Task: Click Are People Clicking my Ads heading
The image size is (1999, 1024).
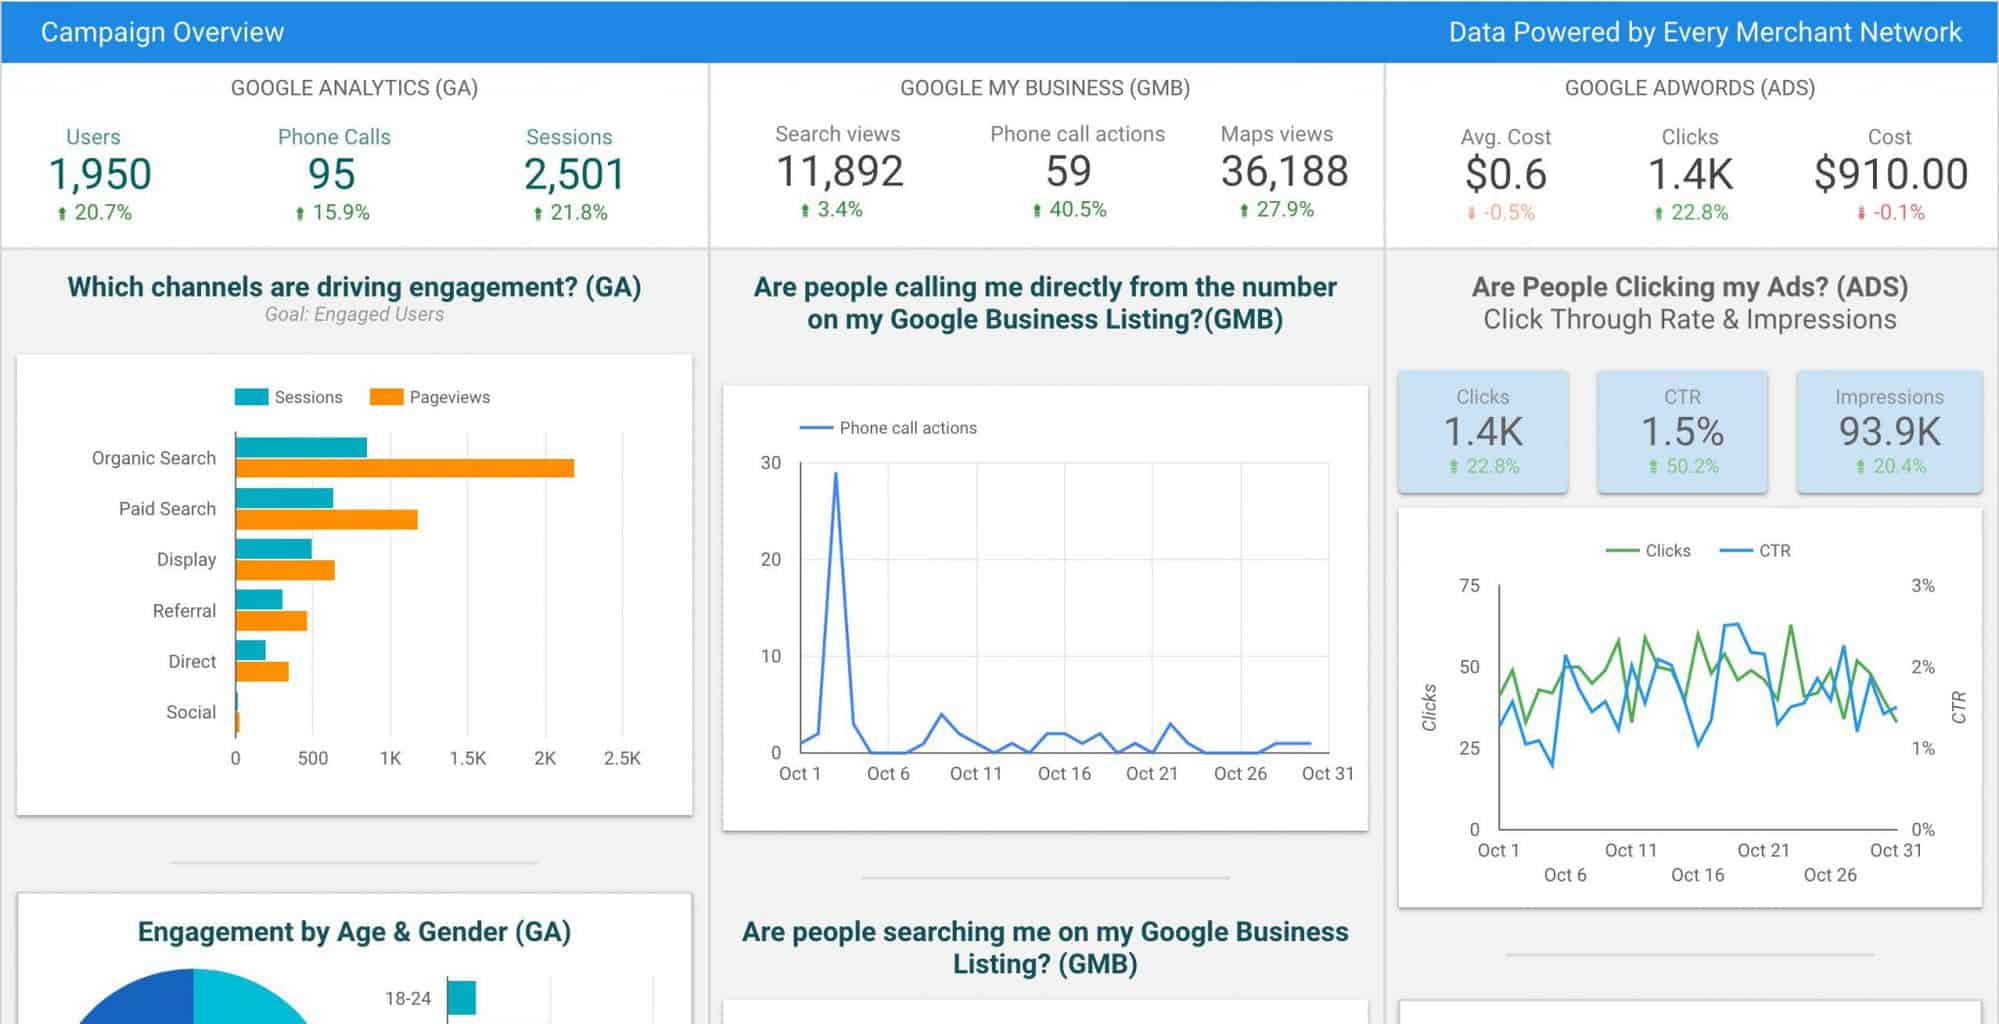Action: tap(1690, 287)
